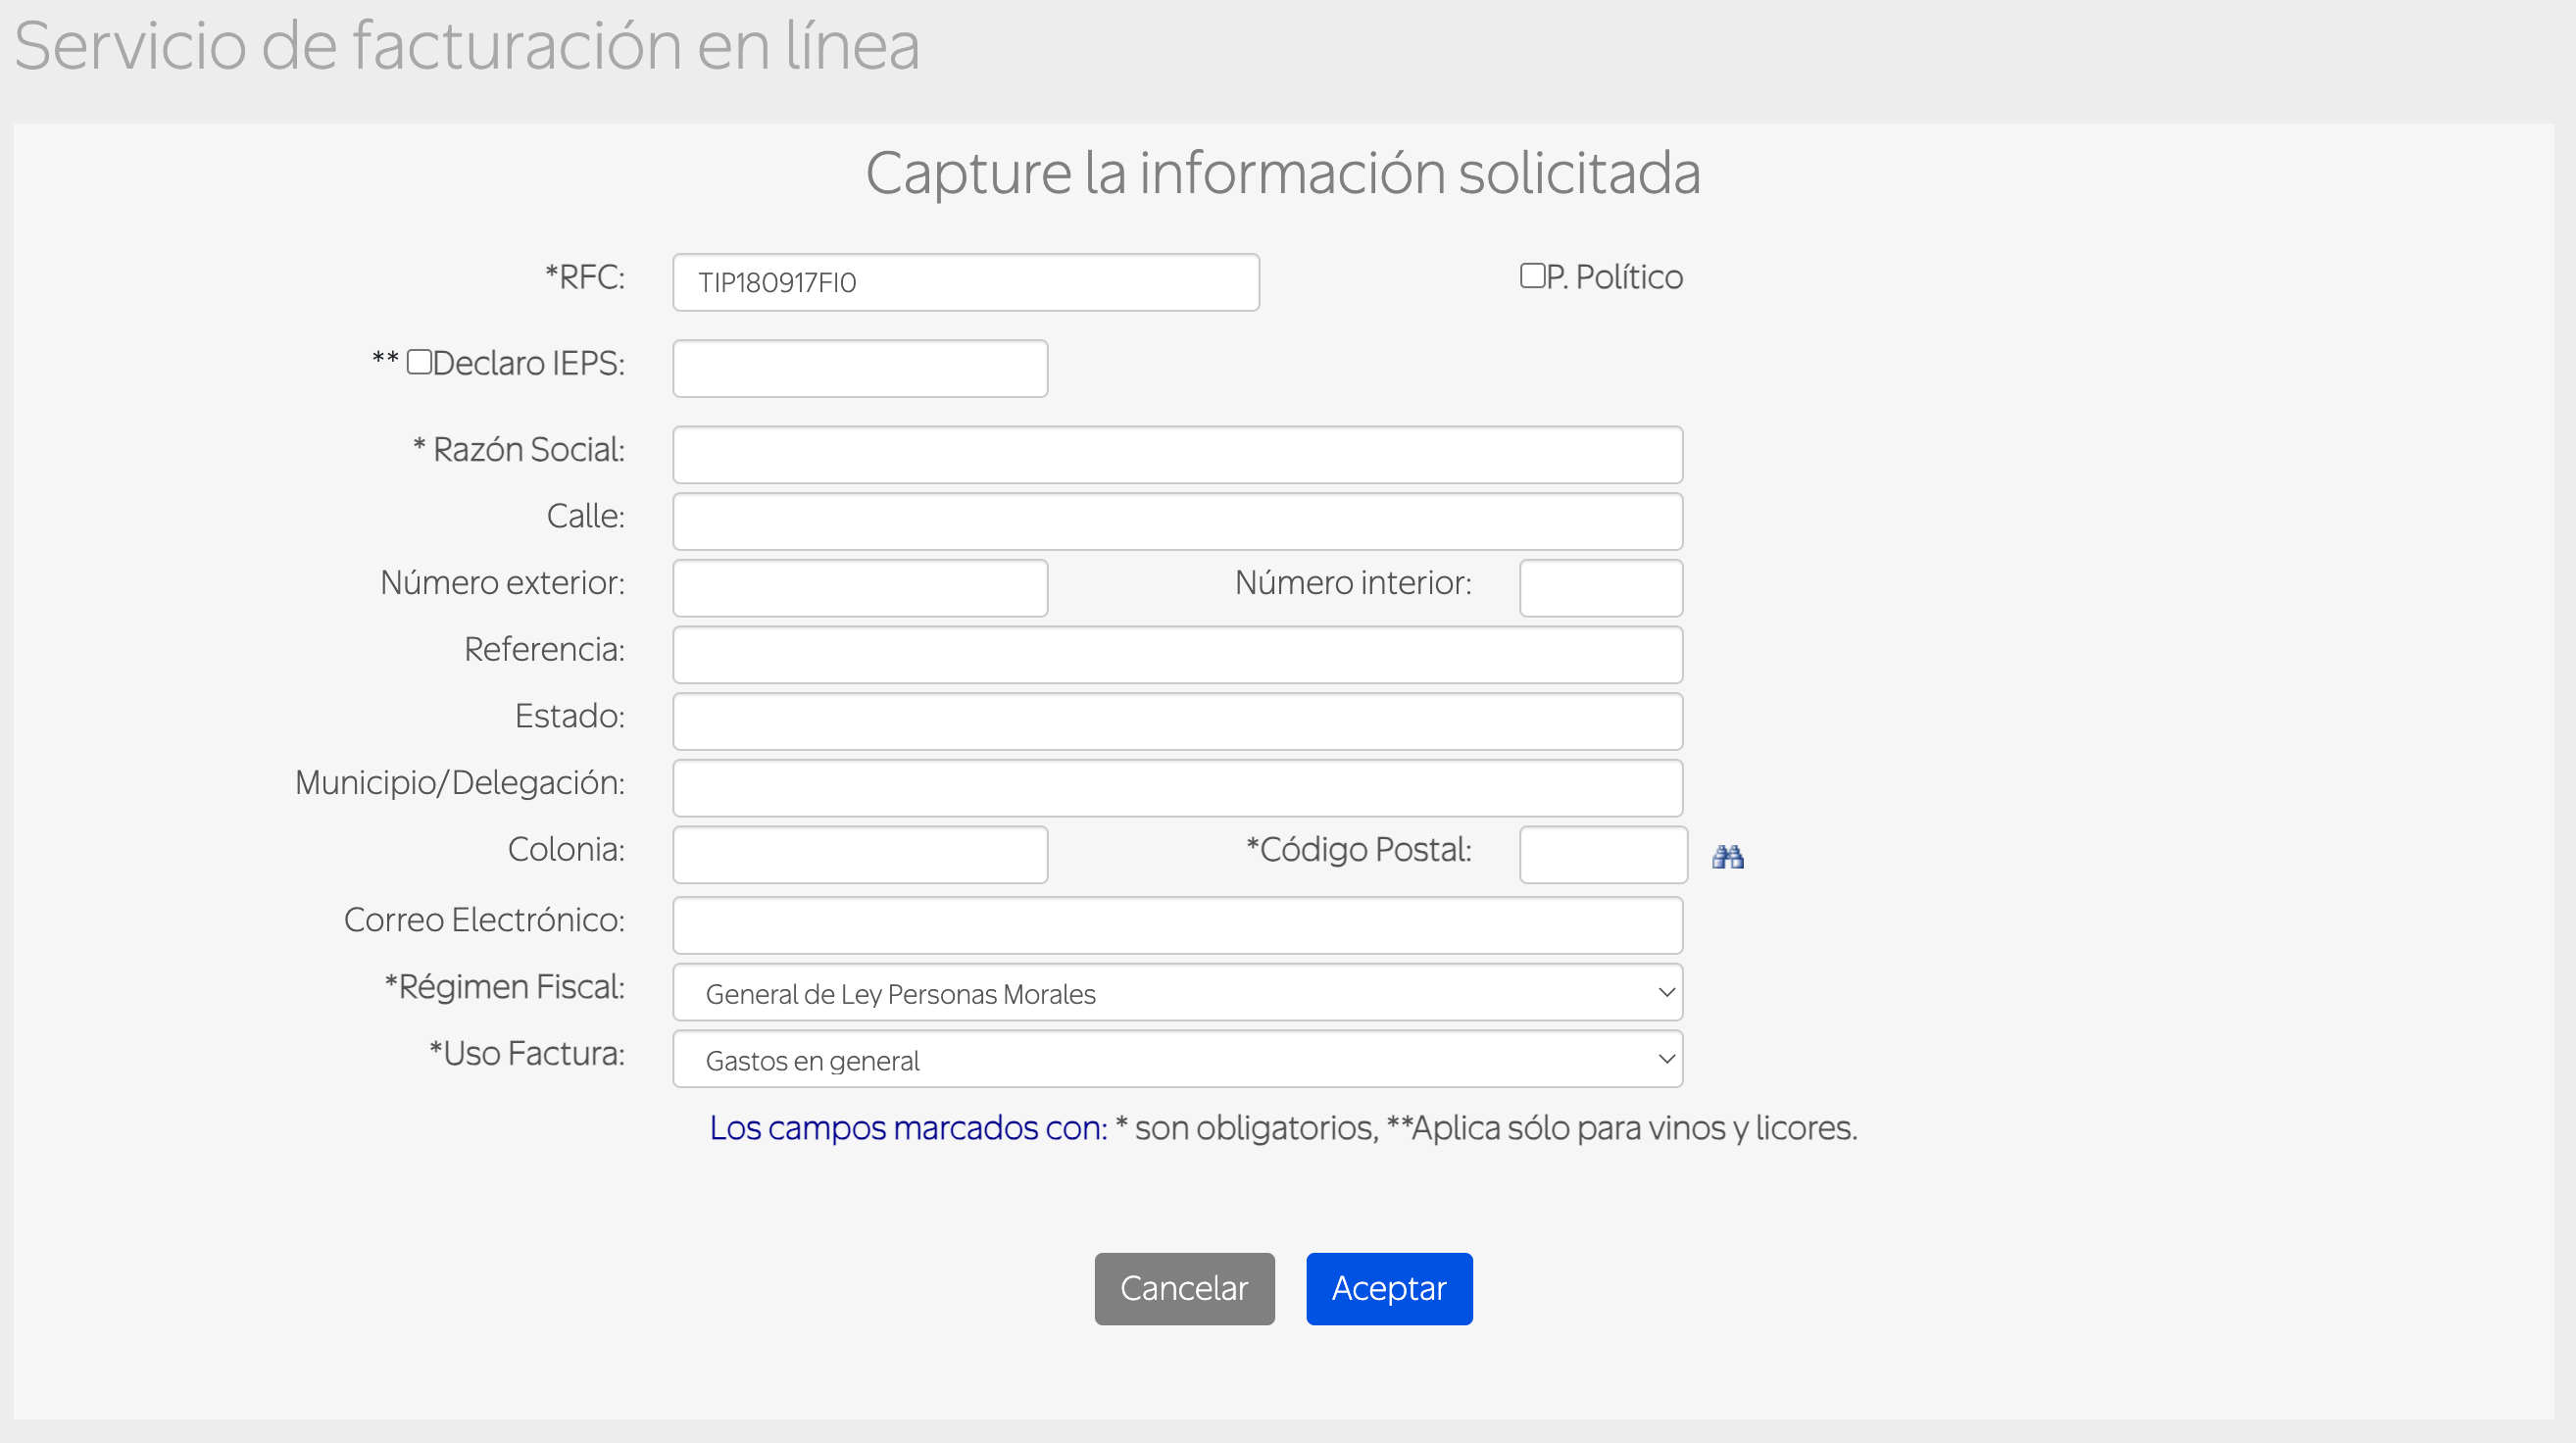Screen dimensions: 2576x1443
Task: Focus the Código Postal field
Action: pyautogui.click(x=1603, y=855)
